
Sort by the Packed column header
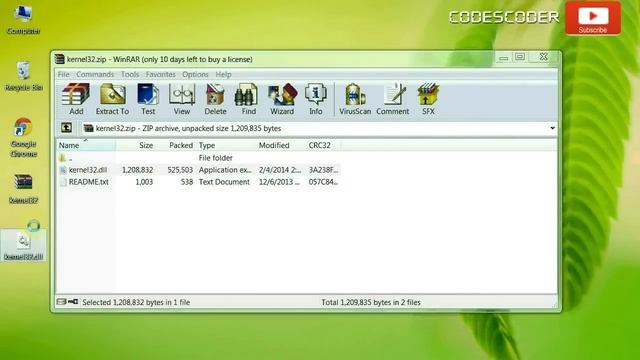pyautogui.click(x=176, y=145)
